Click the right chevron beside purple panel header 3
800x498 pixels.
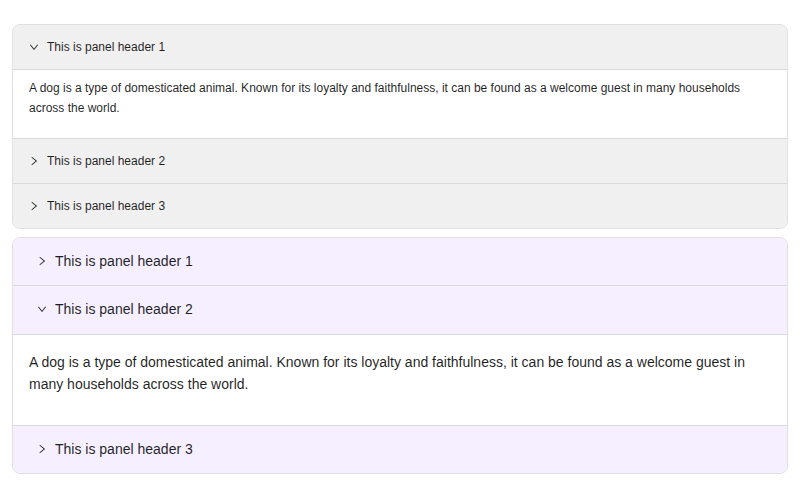42,449
